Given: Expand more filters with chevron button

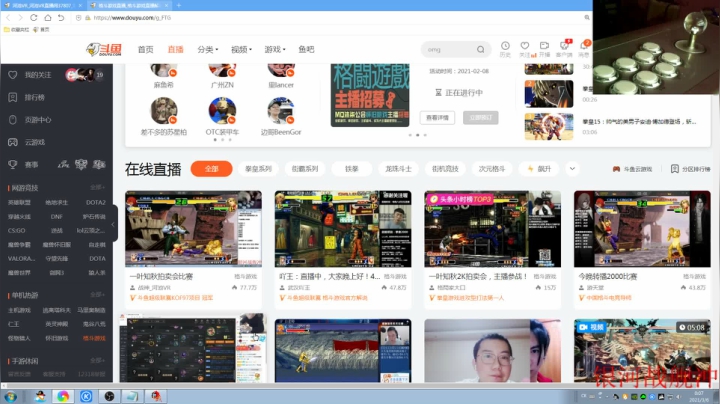Looking at the screenshot, I should 572,169.
